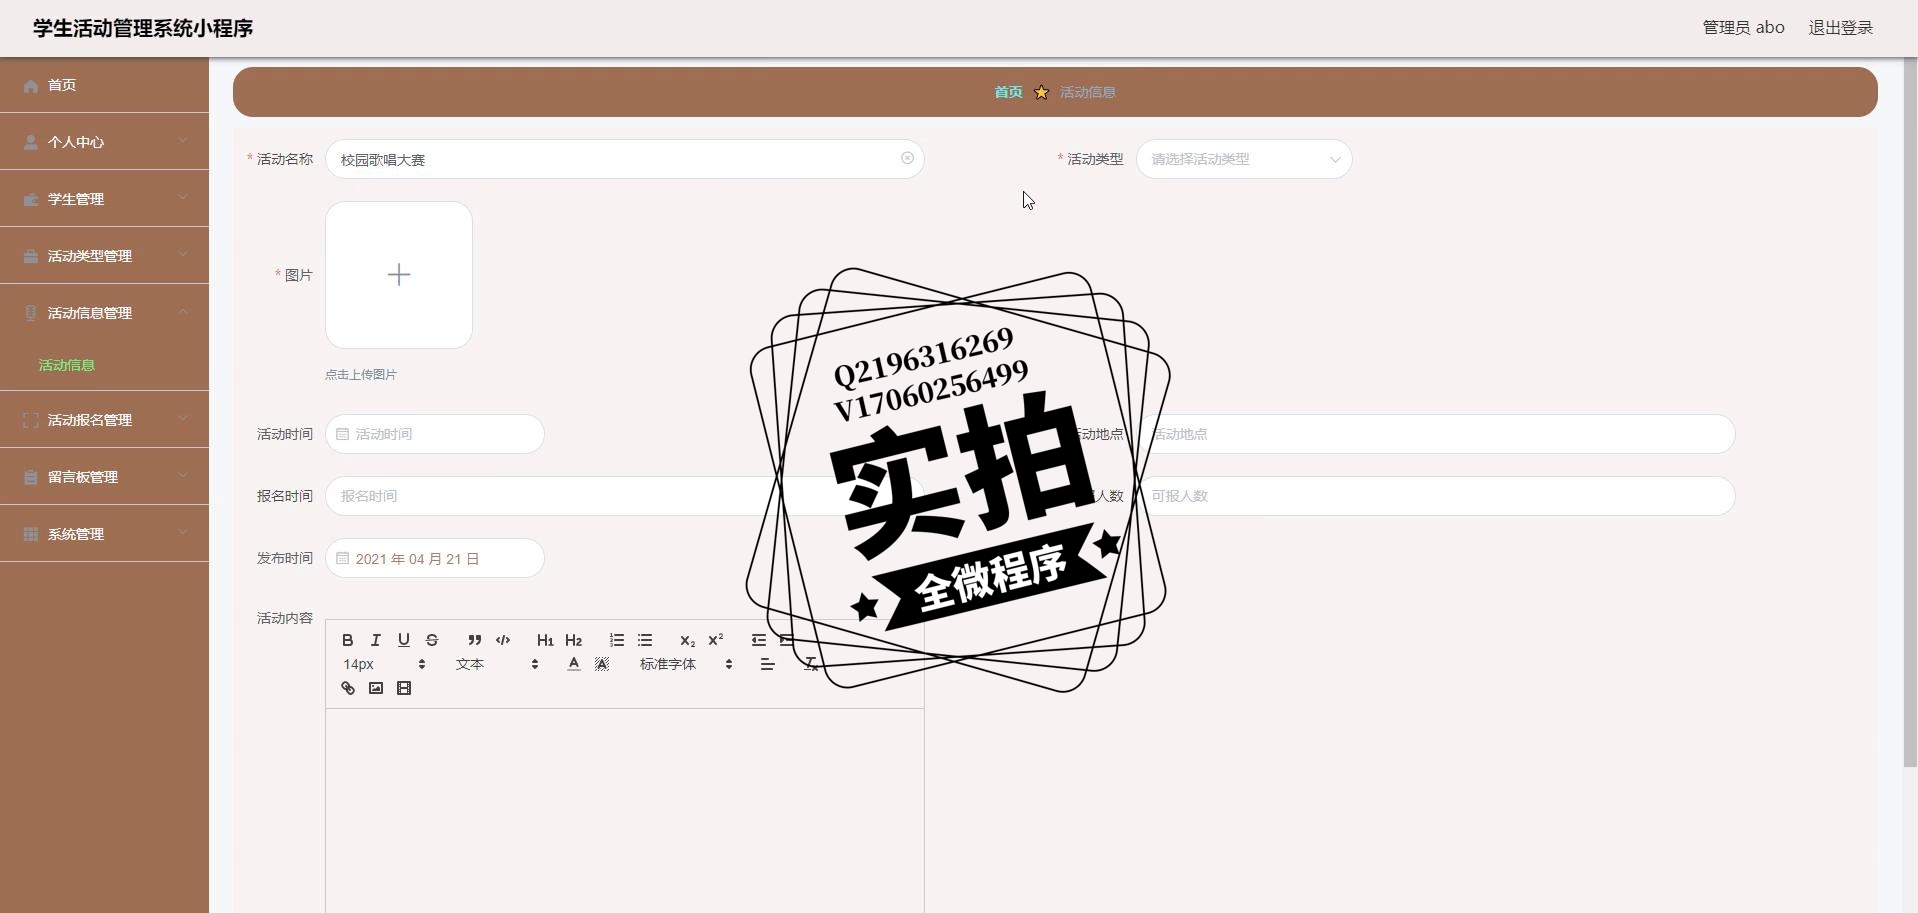Insert a code block in the editor
1918x913 pixels.
pyautogui.click(x=503, y=640)
